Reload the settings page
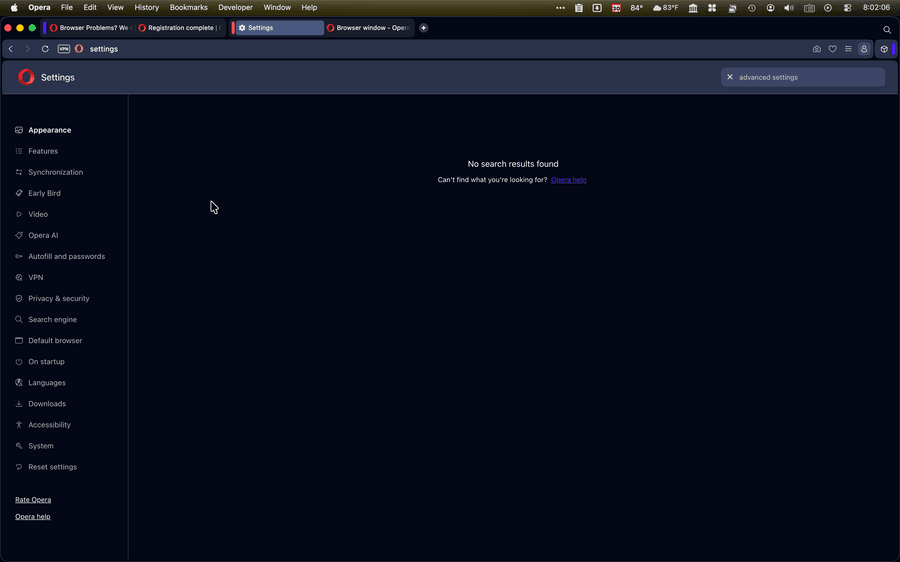The width and height of the screenshot is (900, 562). point(45,49)
